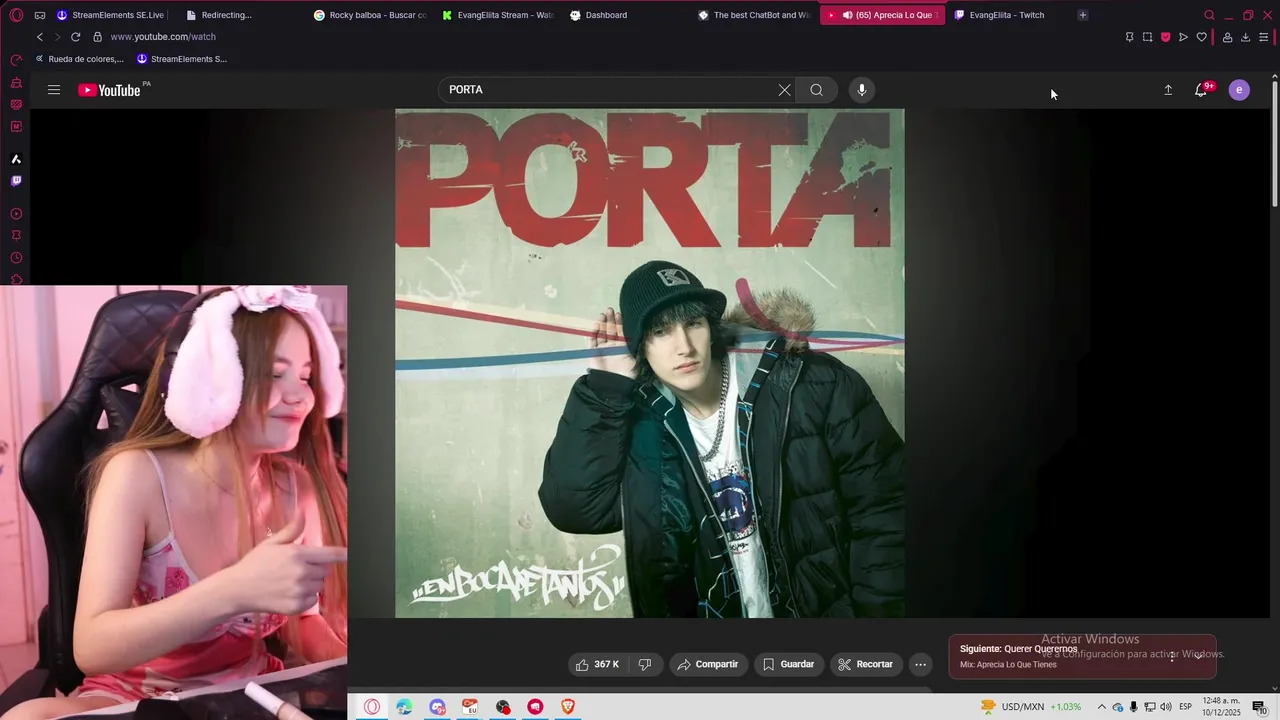Open the Opera main menu logo
The width and height of the screenshot is (1280, 720).
coord(16,15)
